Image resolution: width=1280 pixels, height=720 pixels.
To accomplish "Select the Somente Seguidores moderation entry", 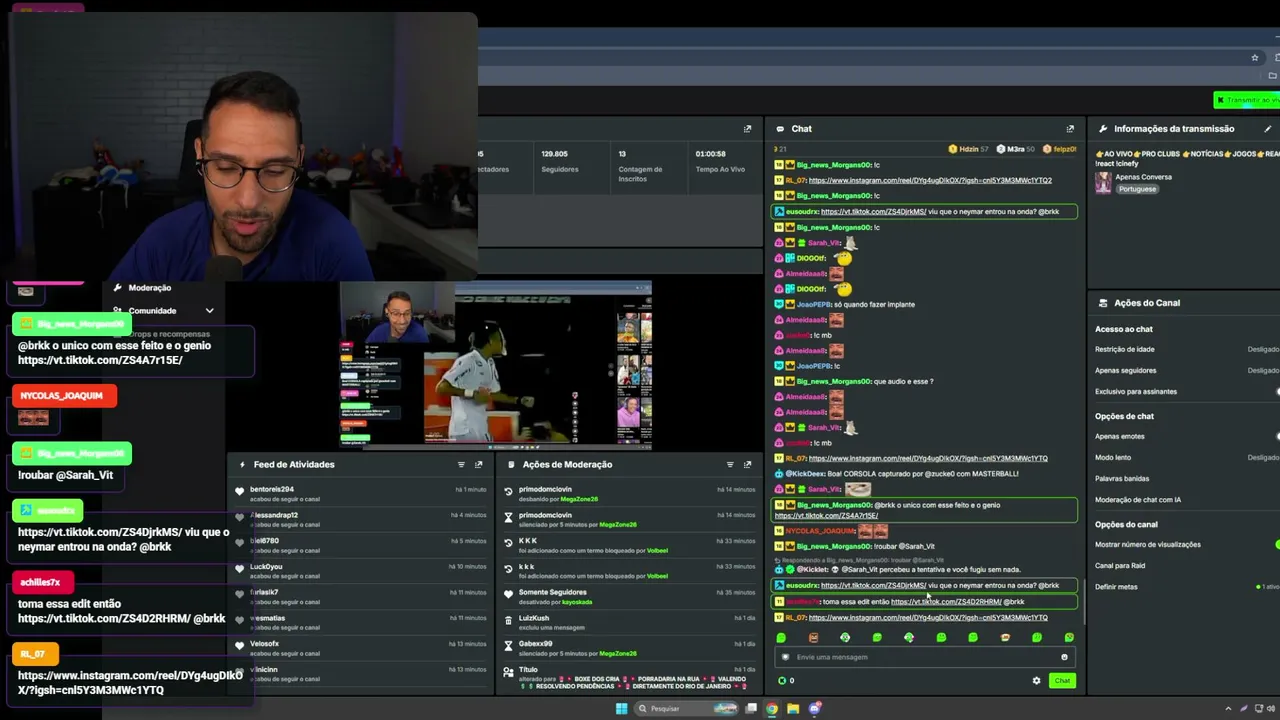I will [630, 597].
